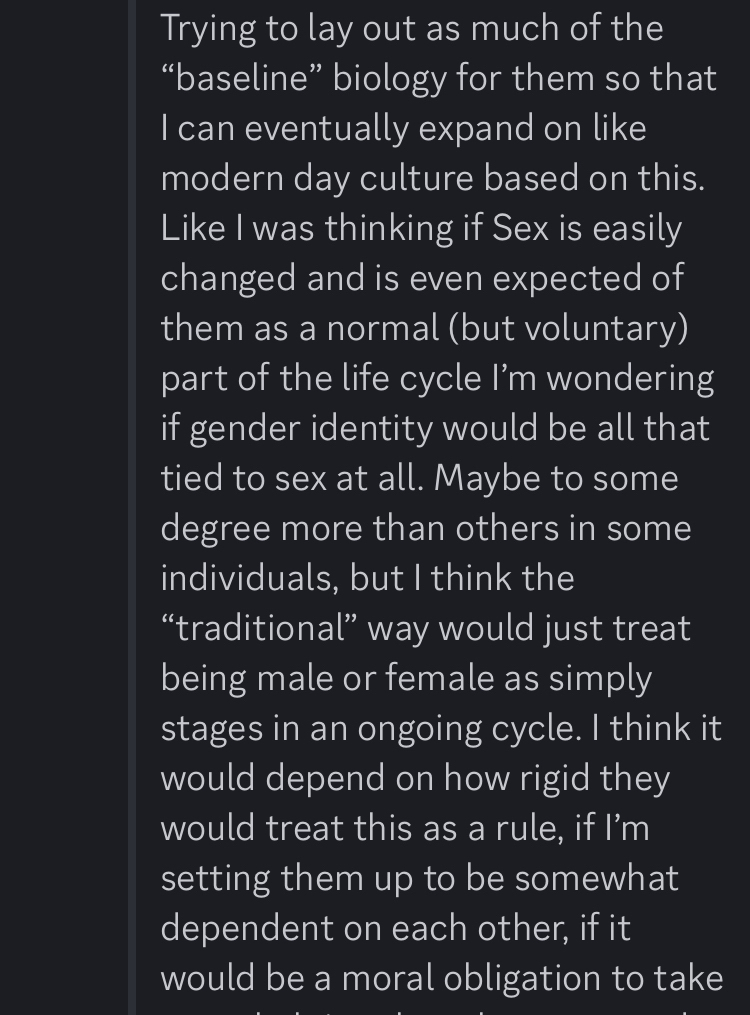Click the word "baseline" in the message
The image size is (750, 1015).
pyautogui.click(x=245, y=78)
